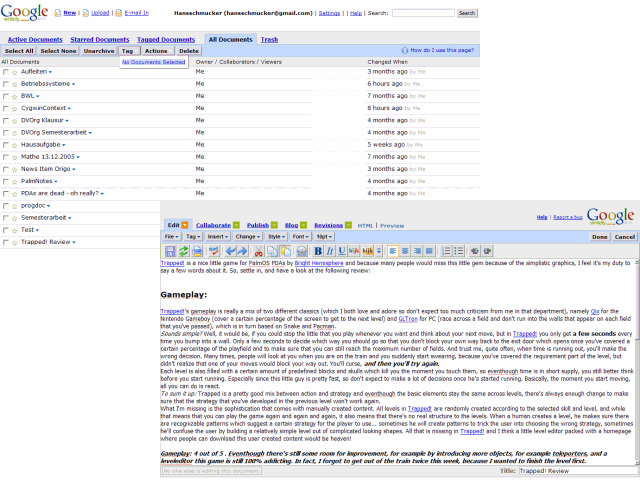
Task: Open the Change dropdown menu
Action: coord(248,237)
